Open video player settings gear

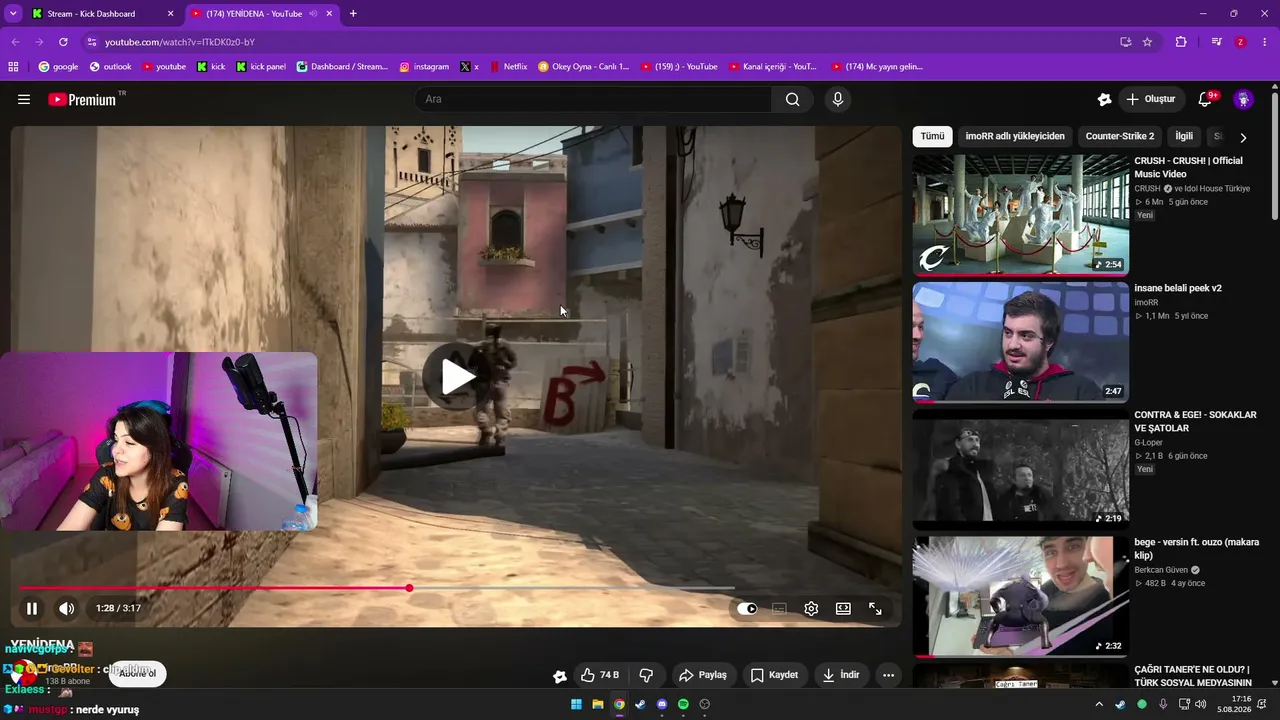pyautogui.click(x=811, y=608)
